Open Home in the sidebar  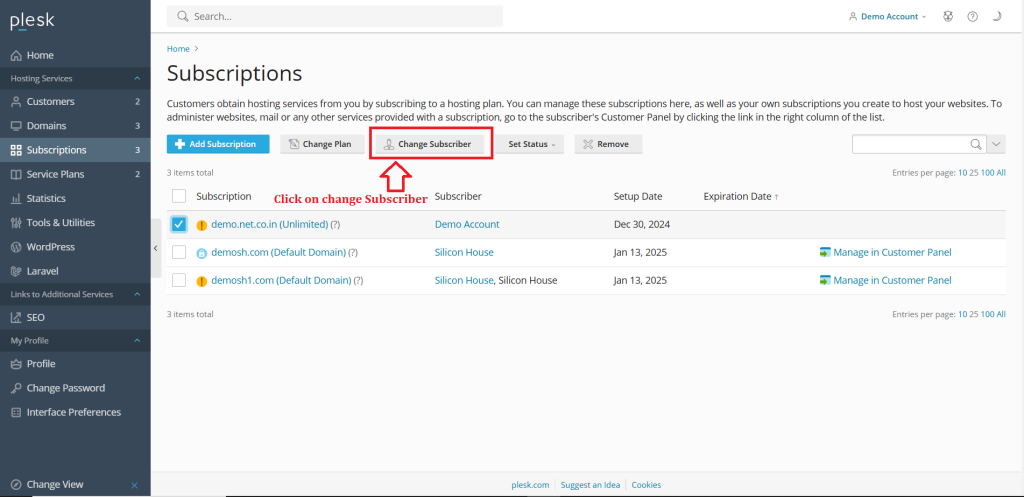coord(75,56)
